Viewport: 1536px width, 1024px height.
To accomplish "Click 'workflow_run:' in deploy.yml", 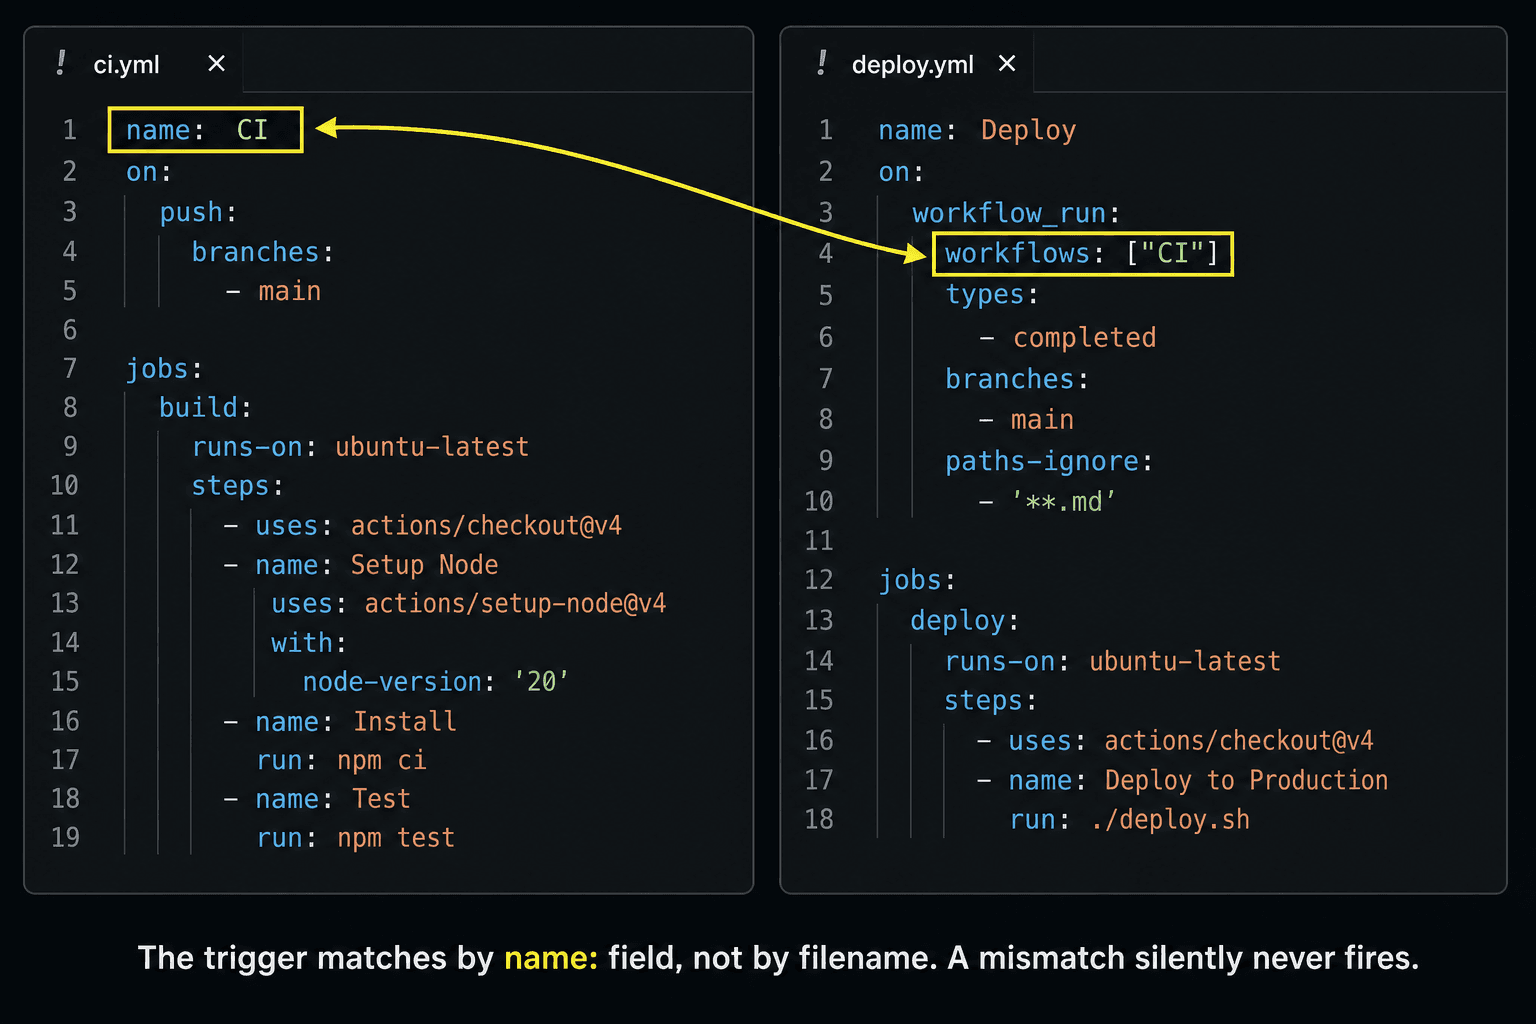I will 1016,212.
